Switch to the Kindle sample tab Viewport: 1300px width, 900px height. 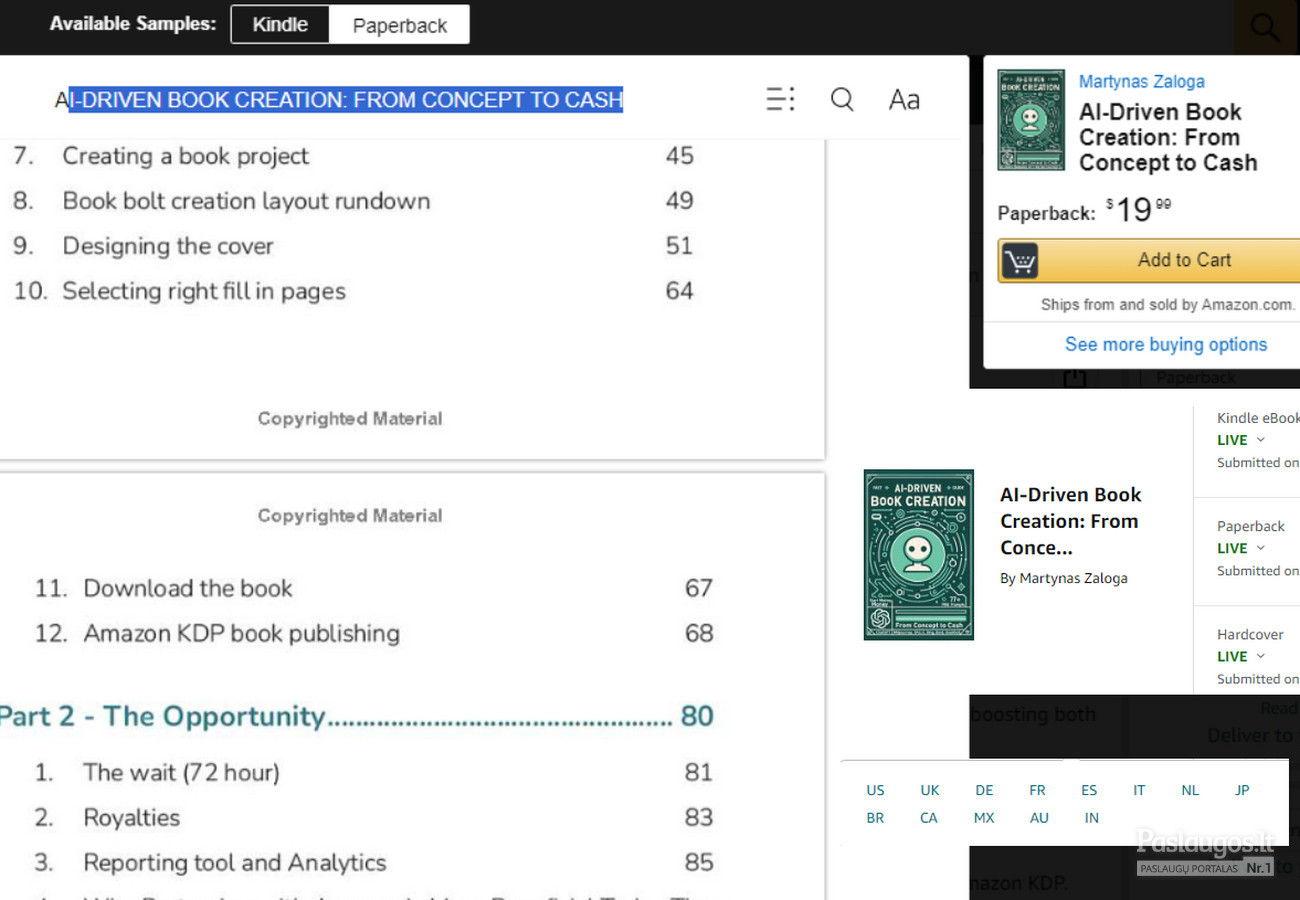280,25
